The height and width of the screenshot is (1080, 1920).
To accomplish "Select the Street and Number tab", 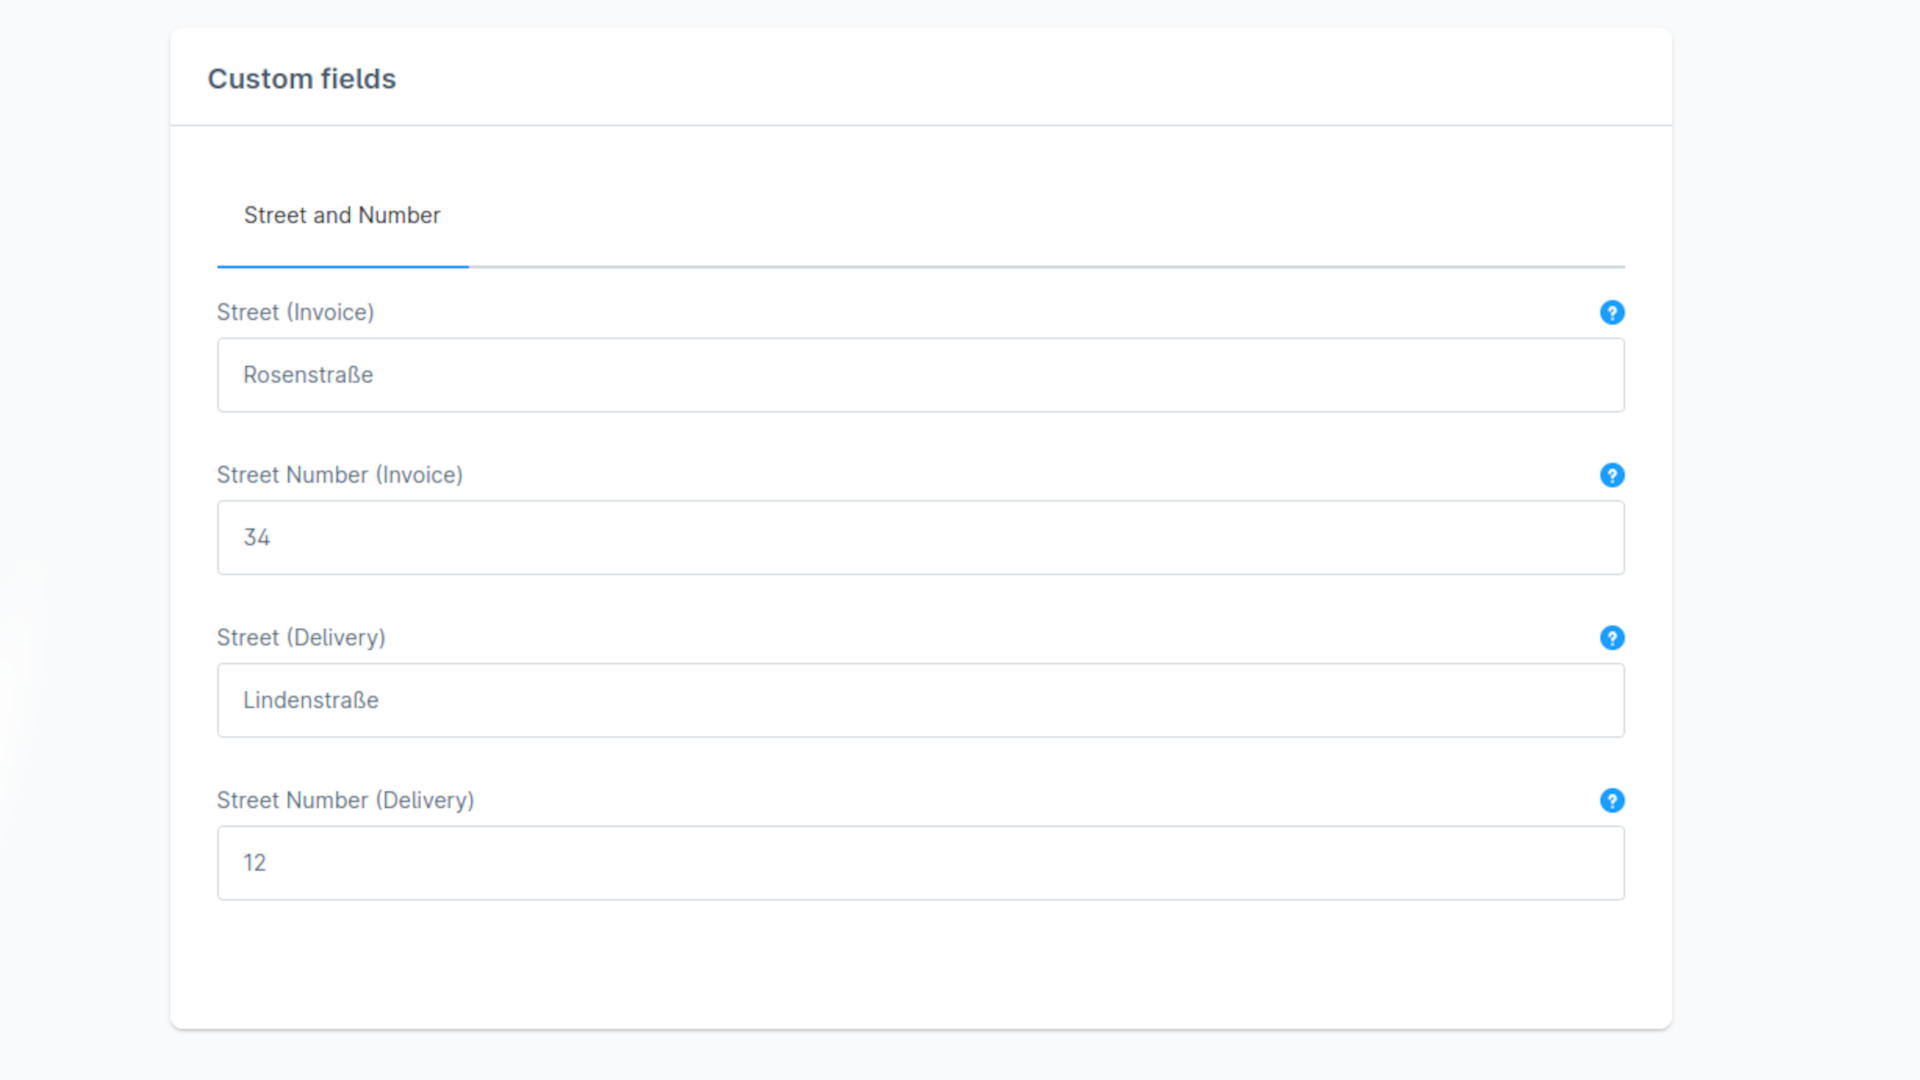I will pyautogui.click(x=342, y=216).
